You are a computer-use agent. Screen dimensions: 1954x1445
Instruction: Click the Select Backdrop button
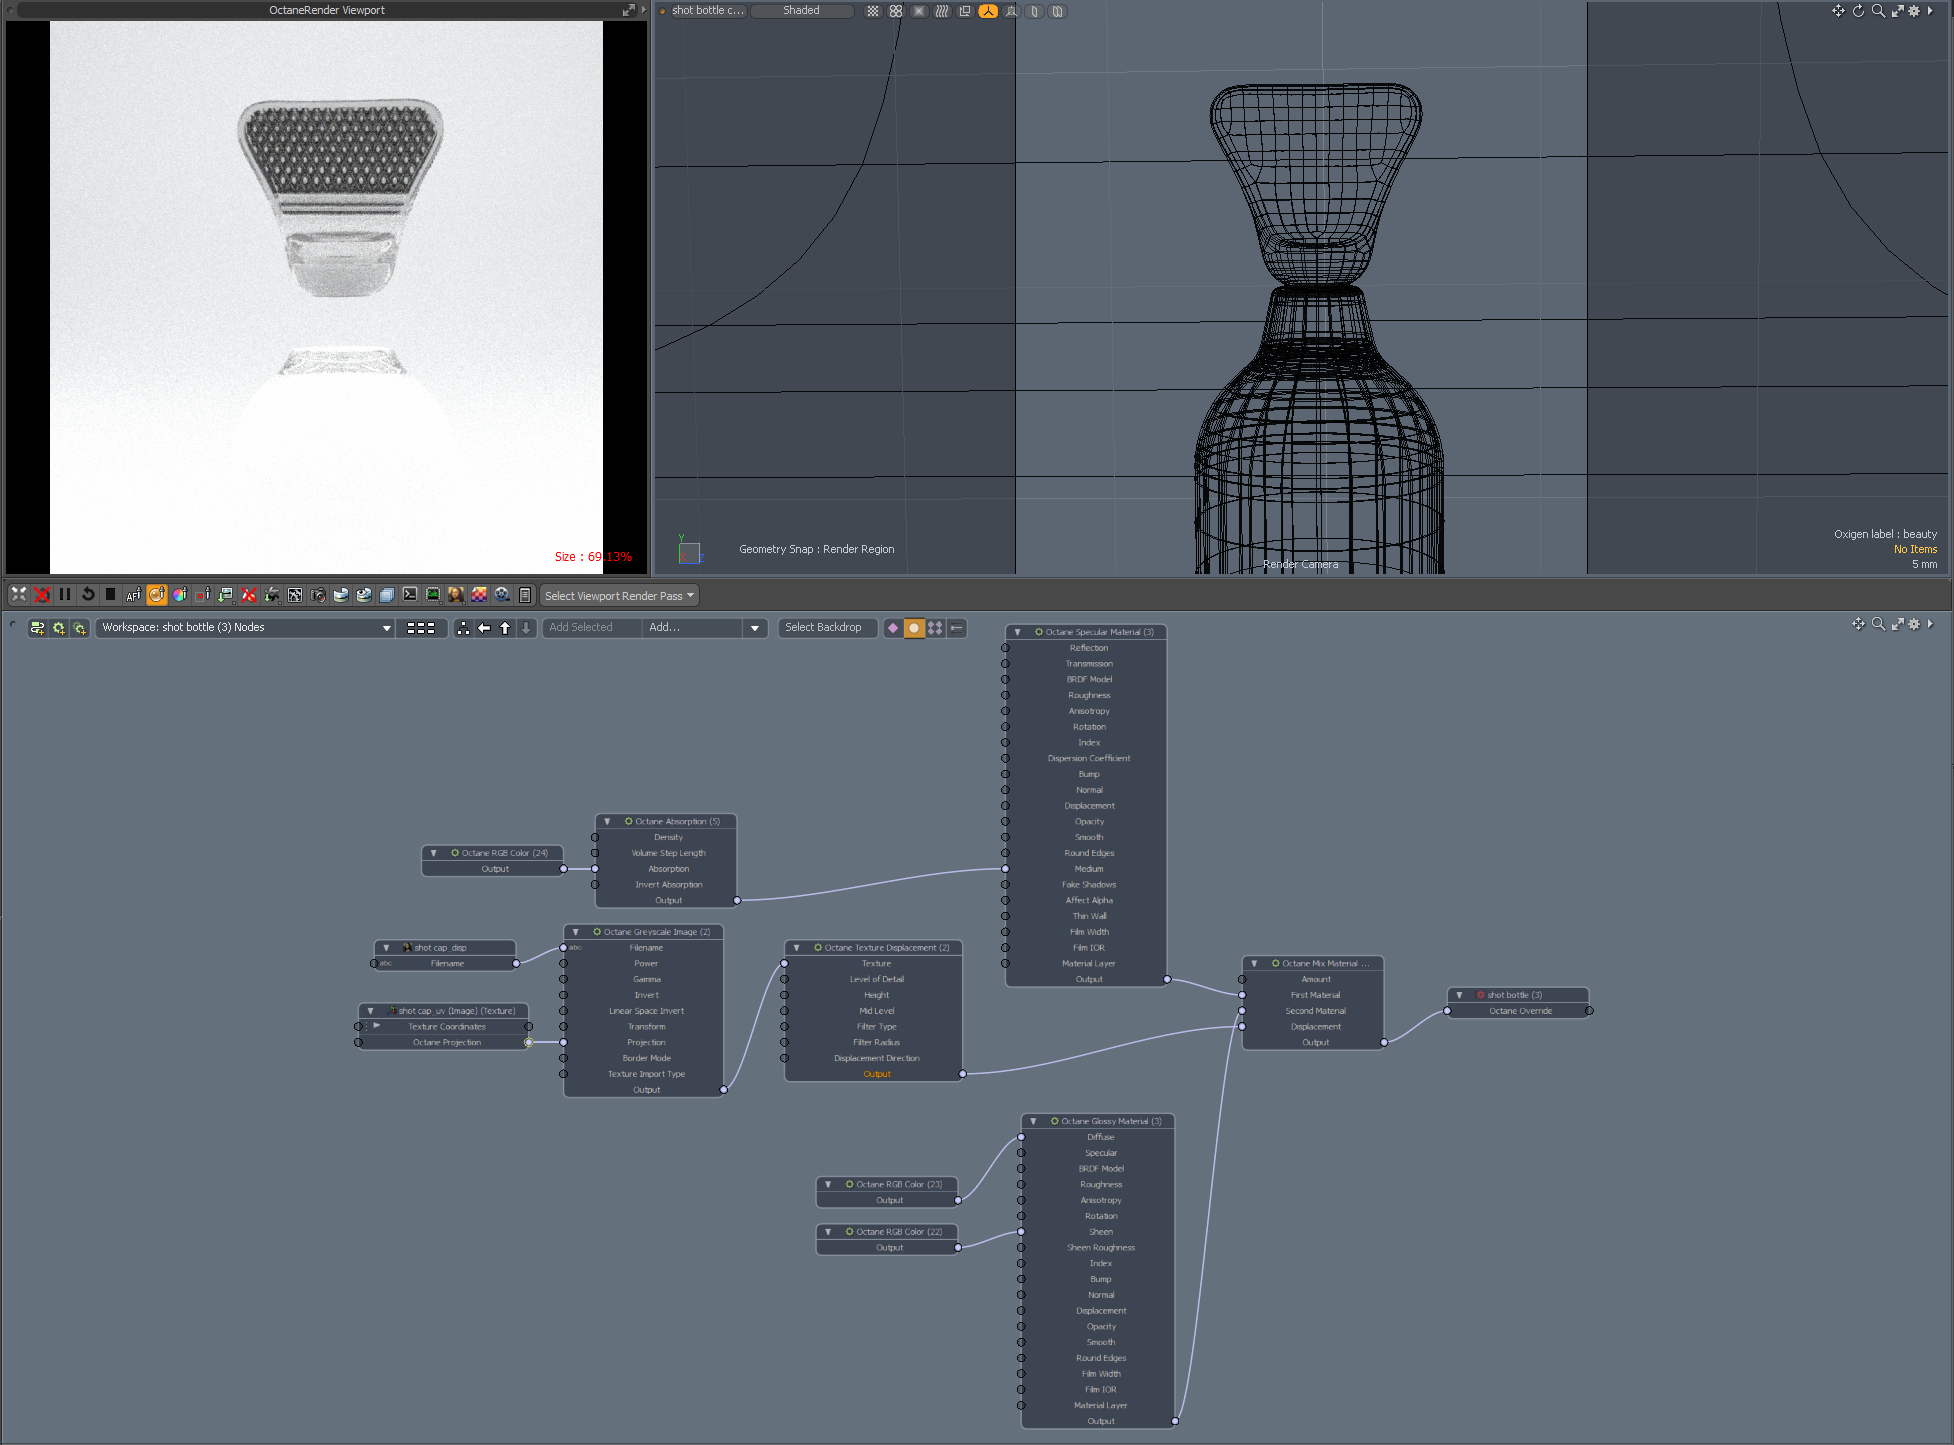coord(823,628)
